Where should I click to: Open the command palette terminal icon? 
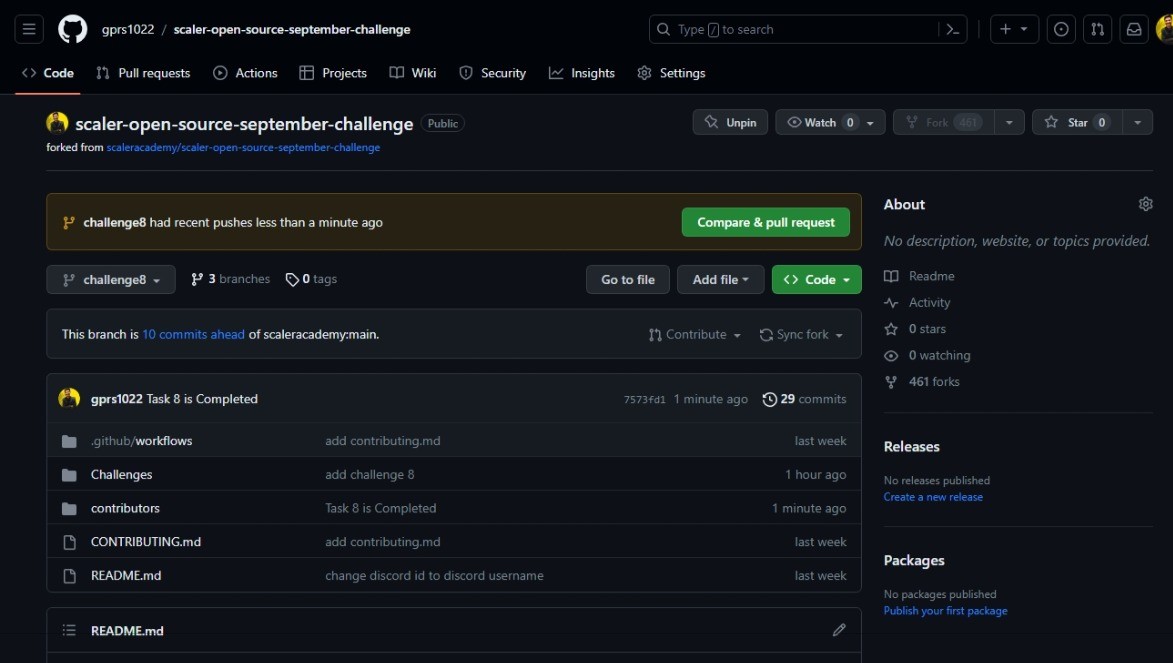951,29
